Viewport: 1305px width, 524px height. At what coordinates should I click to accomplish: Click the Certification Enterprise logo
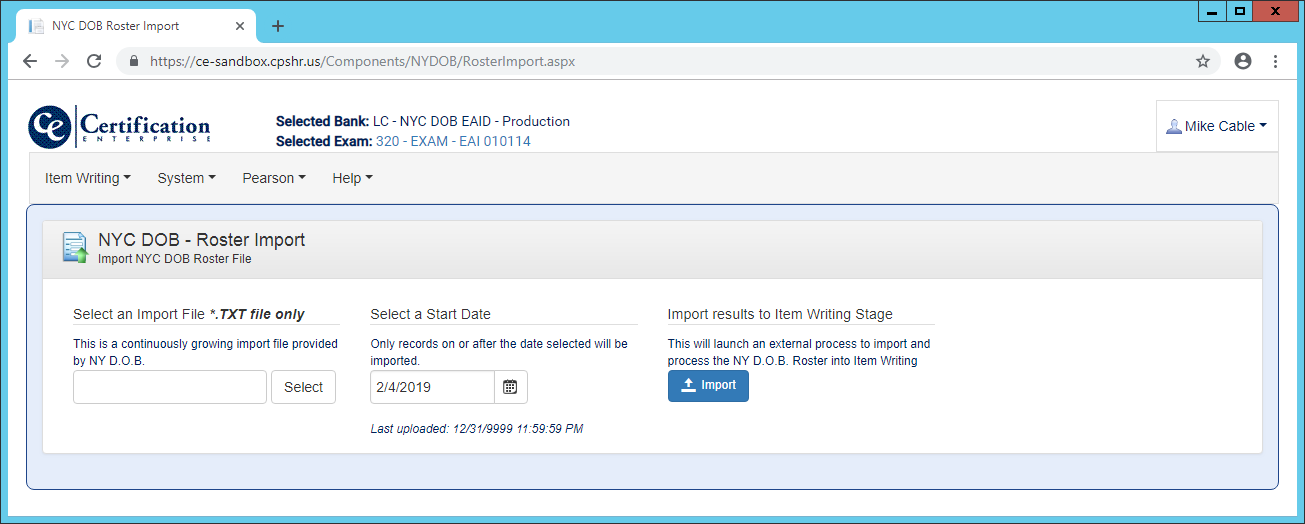click(120, 127)
